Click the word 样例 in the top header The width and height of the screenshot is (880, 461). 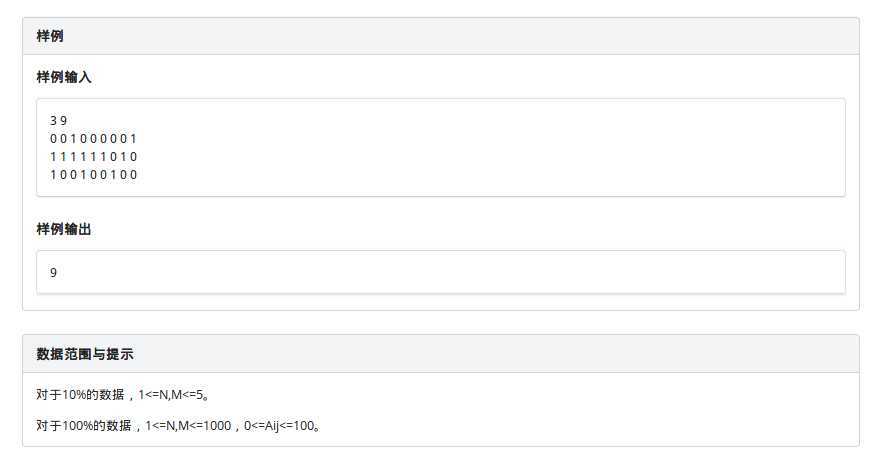coord(50,36)
